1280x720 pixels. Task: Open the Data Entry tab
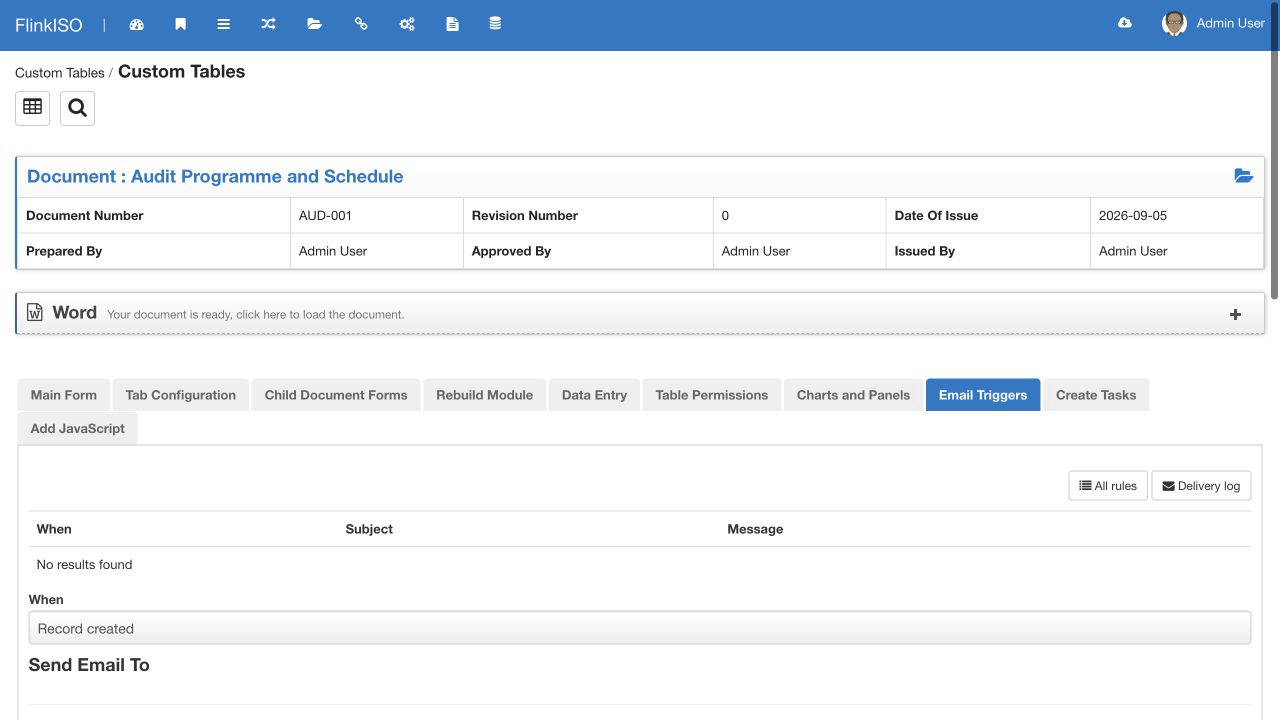[x=594, y=395]
